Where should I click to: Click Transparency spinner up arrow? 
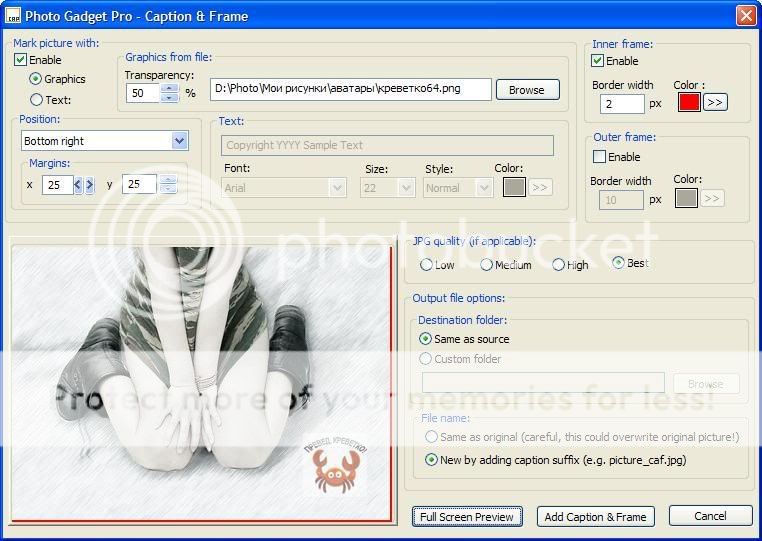point(169,88)
